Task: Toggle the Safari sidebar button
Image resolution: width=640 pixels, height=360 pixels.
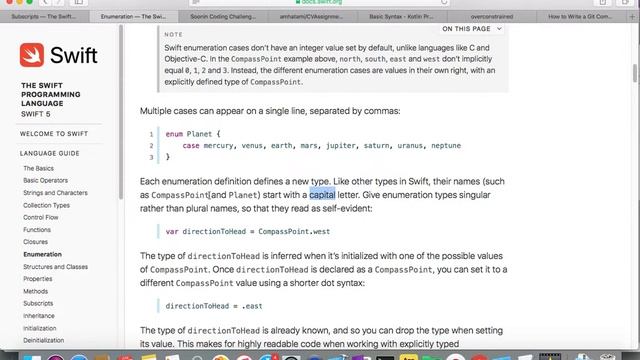Action: coord(78,2)
